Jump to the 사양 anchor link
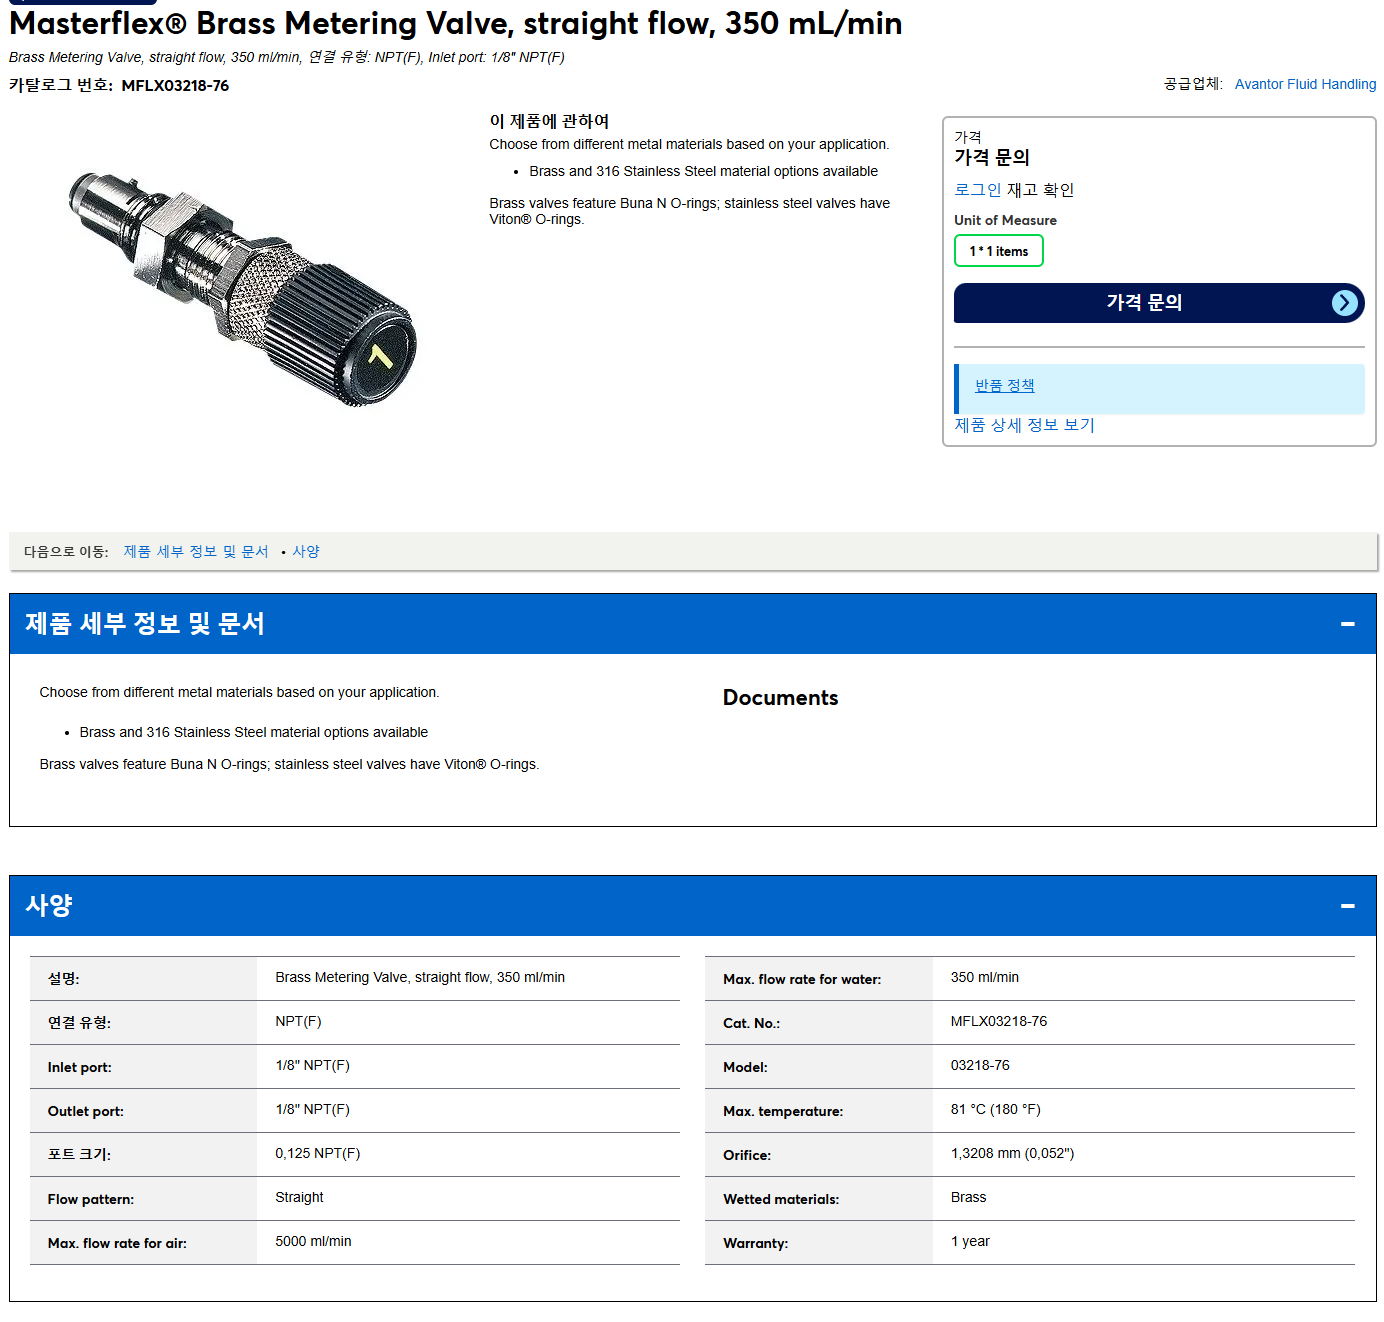Image resolution: width=1384 pixels, height=1322 pixels. [306, 552]
